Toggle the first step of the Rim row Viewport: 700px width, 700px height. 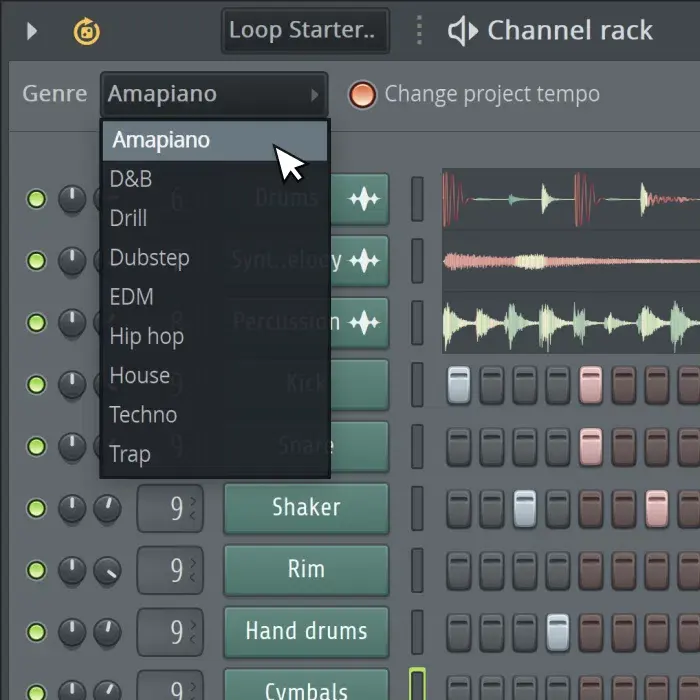coord(459,570)
